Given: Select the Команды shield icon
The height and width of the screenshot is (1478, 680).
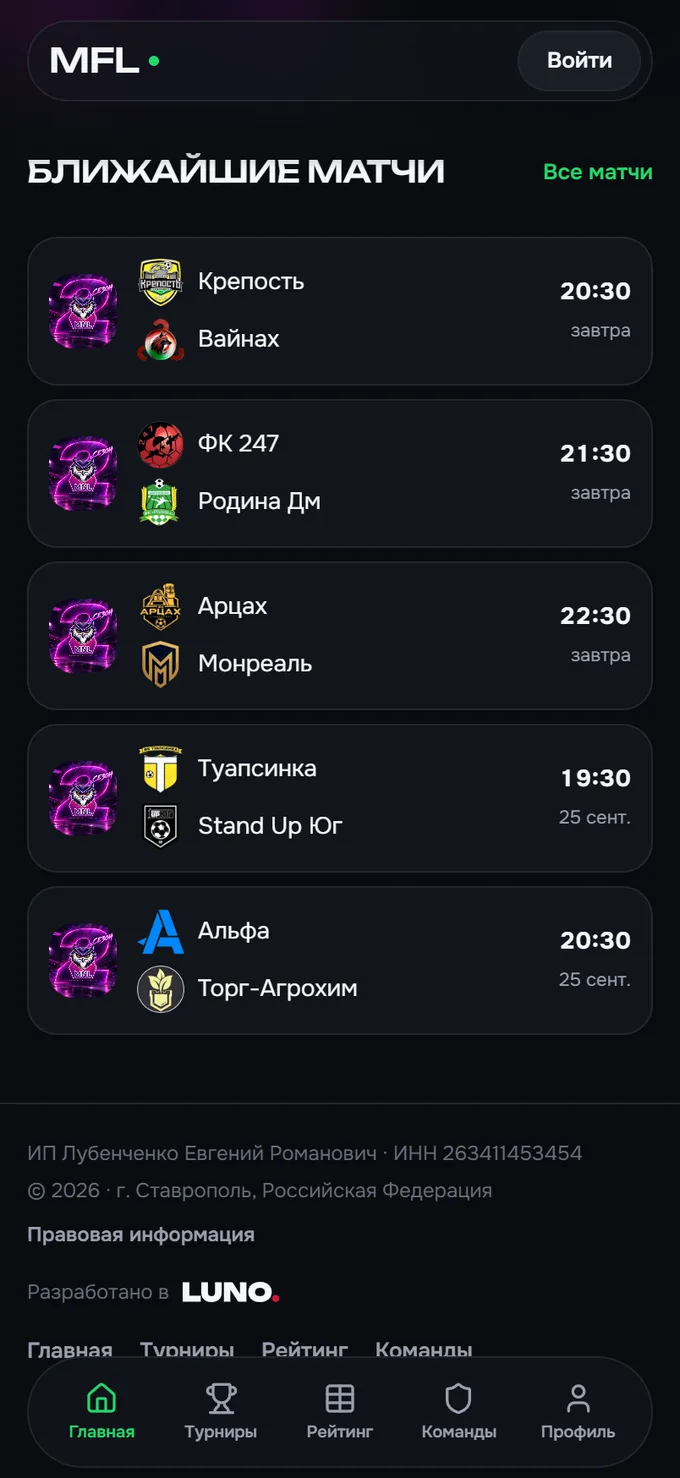Looking at the screenshot, I should 458,1397.
